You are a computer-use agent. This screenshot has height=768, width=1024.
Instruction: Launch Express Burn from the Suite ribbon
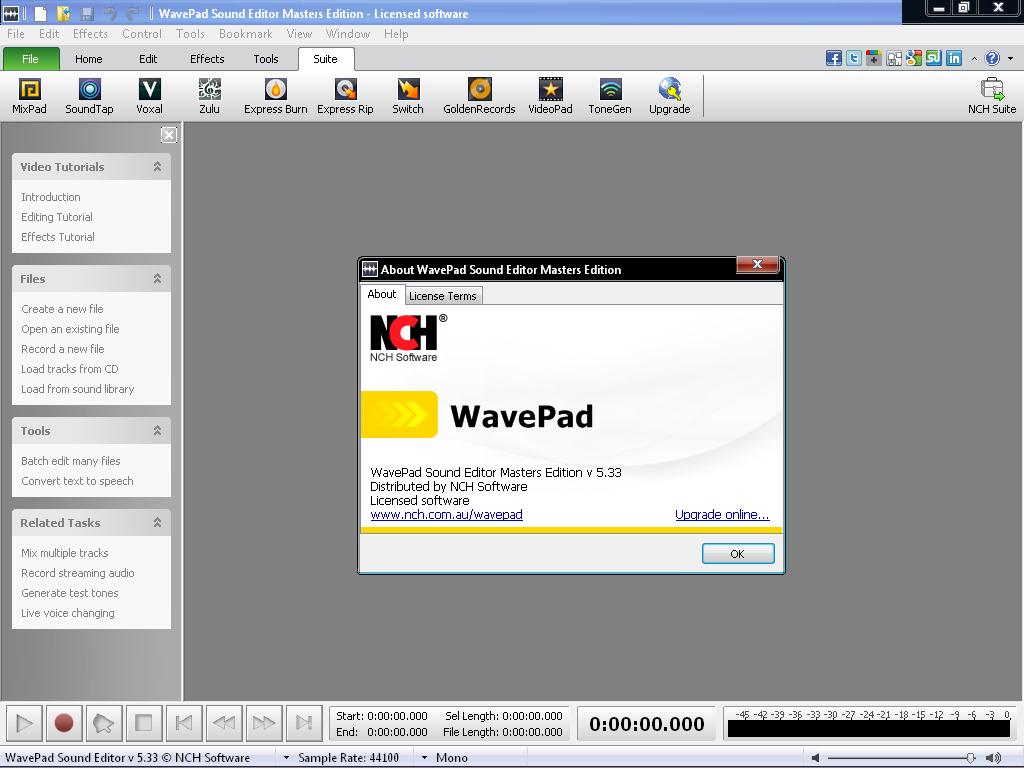click(276, 96)
